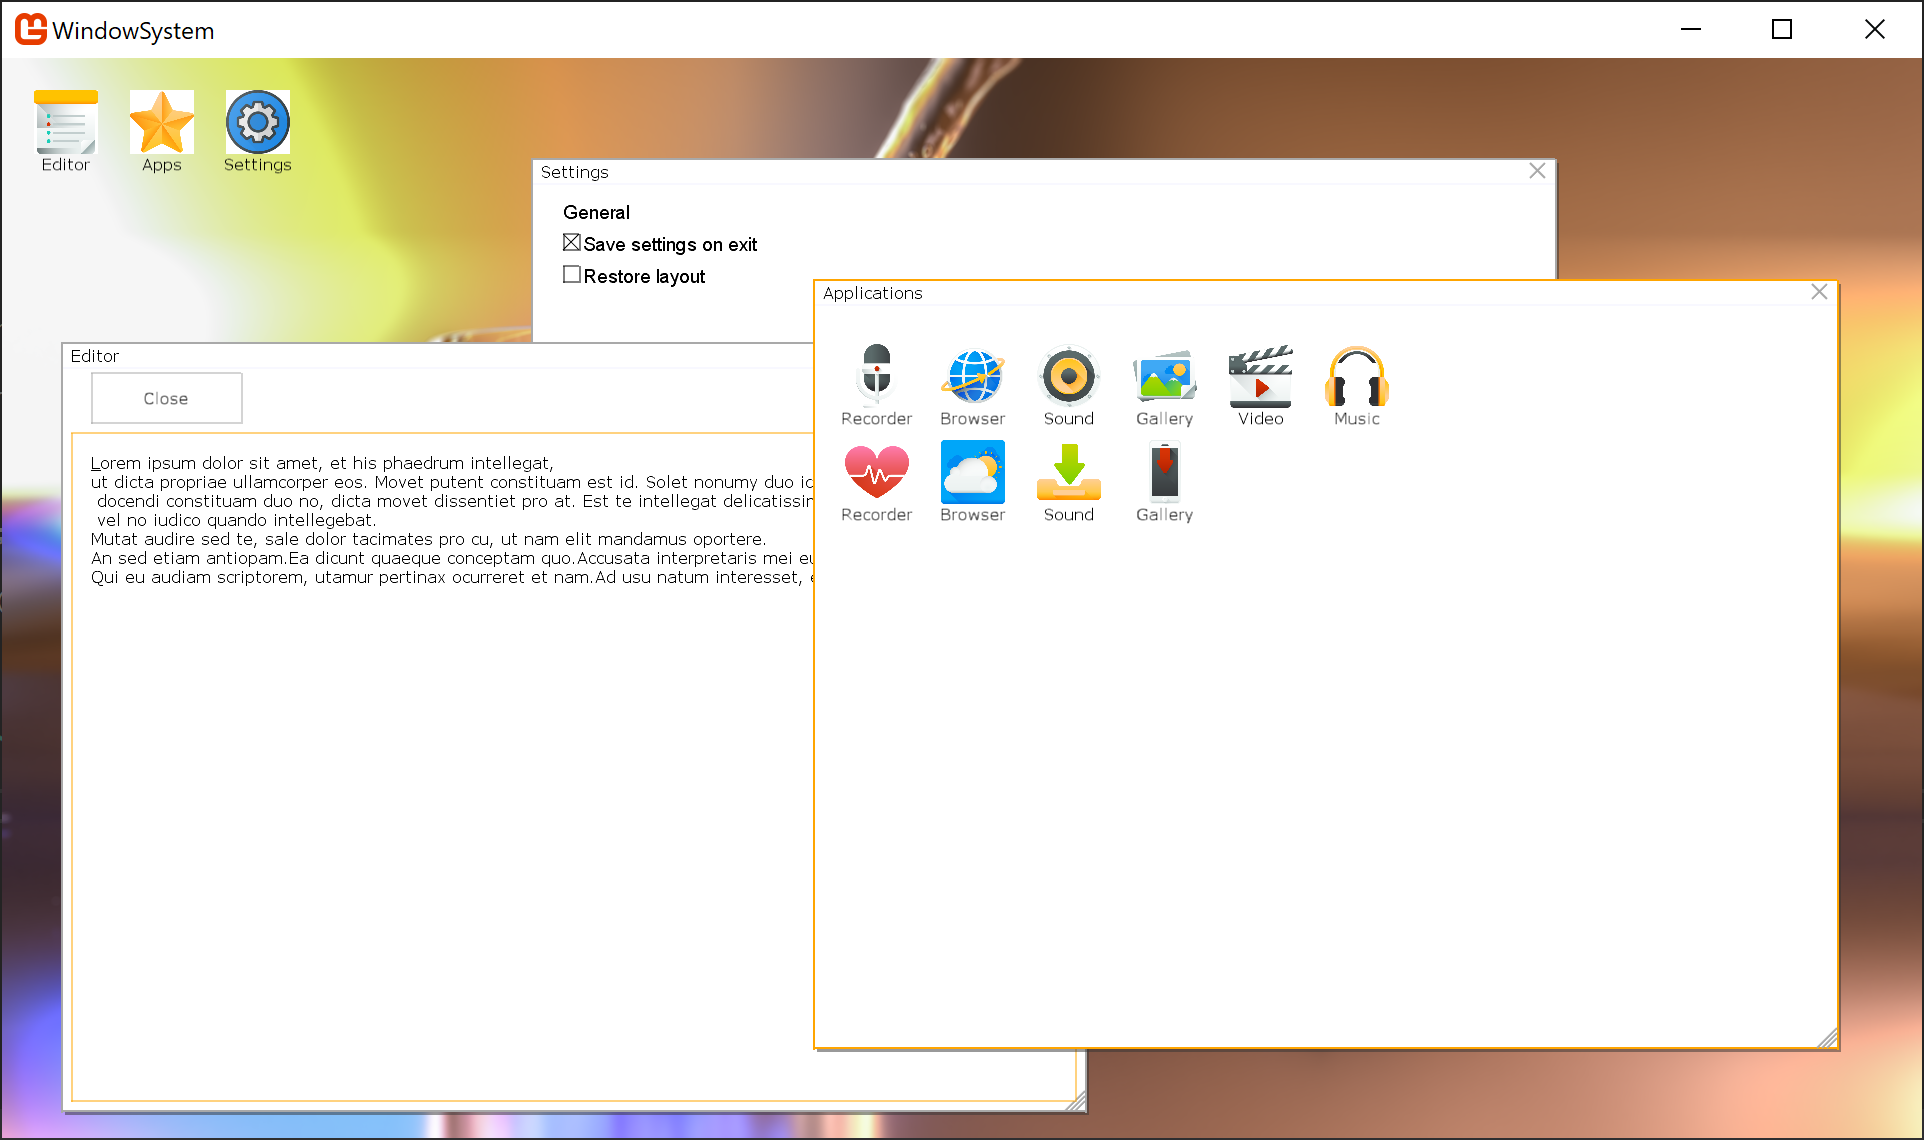Launch the Video clapperboard app
This screenshot has height=1140, width=1924.
tap(1260, 376)
